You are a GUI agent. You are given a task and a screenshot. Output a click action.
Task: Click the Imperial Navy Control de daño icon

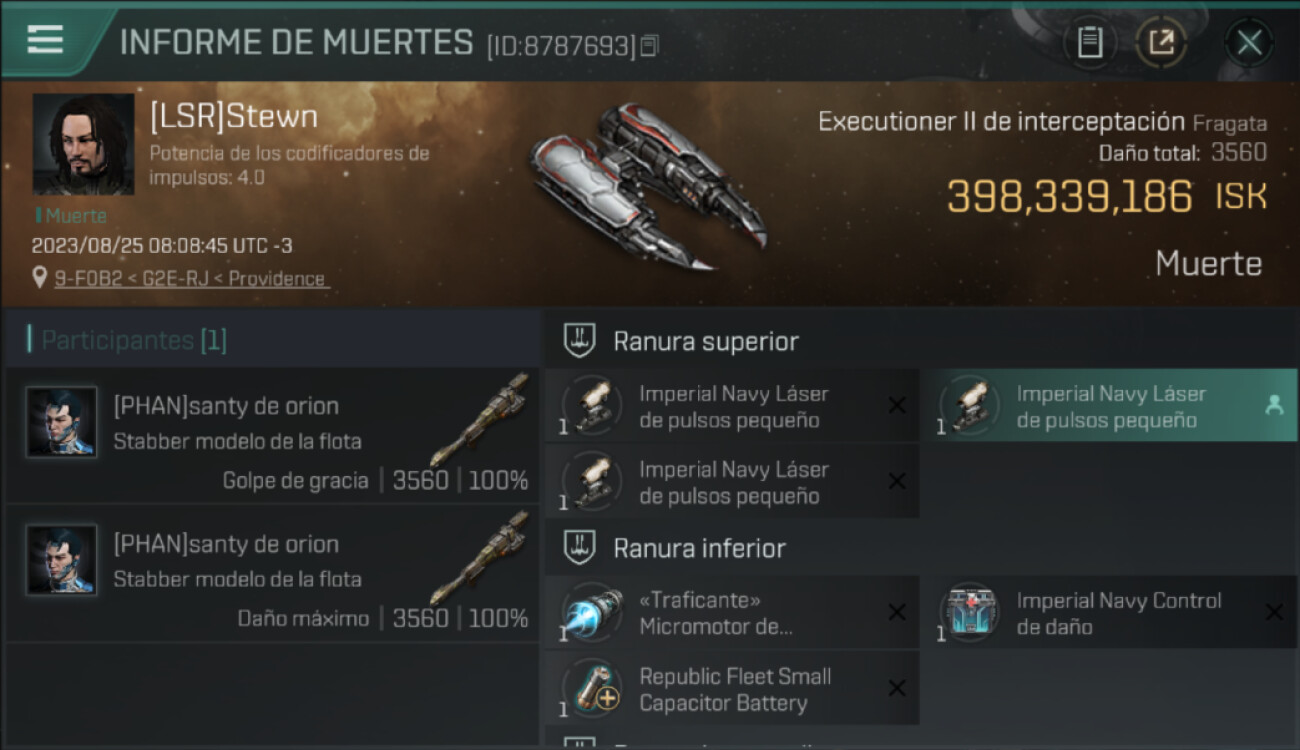click(969, 613)
